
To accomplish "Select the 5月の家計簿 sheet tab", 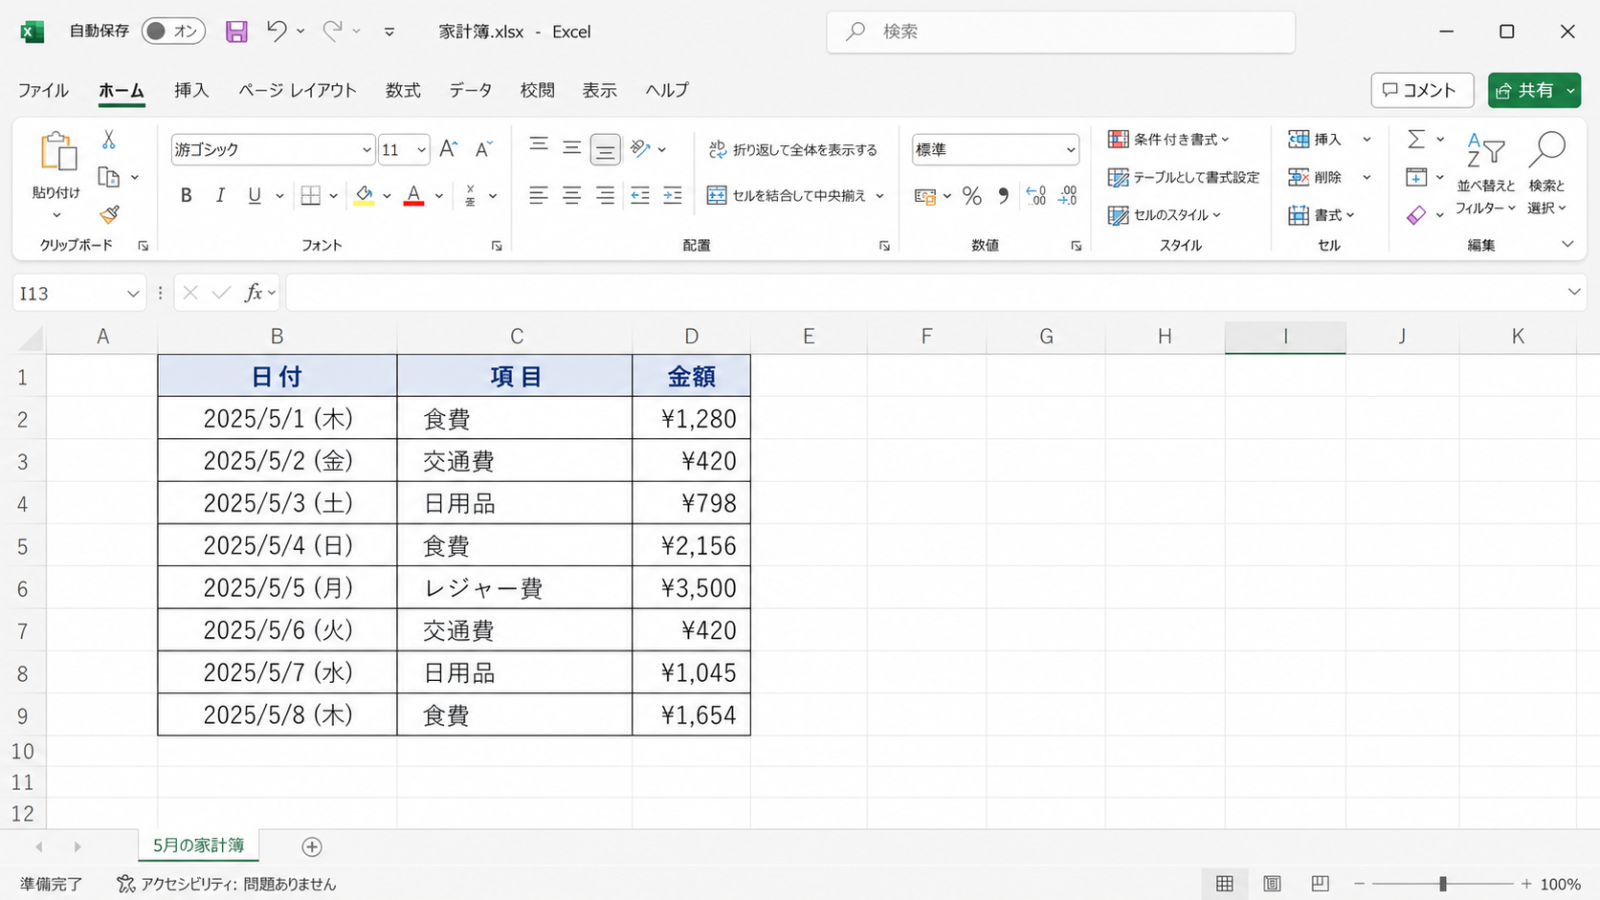I will 198,846.
